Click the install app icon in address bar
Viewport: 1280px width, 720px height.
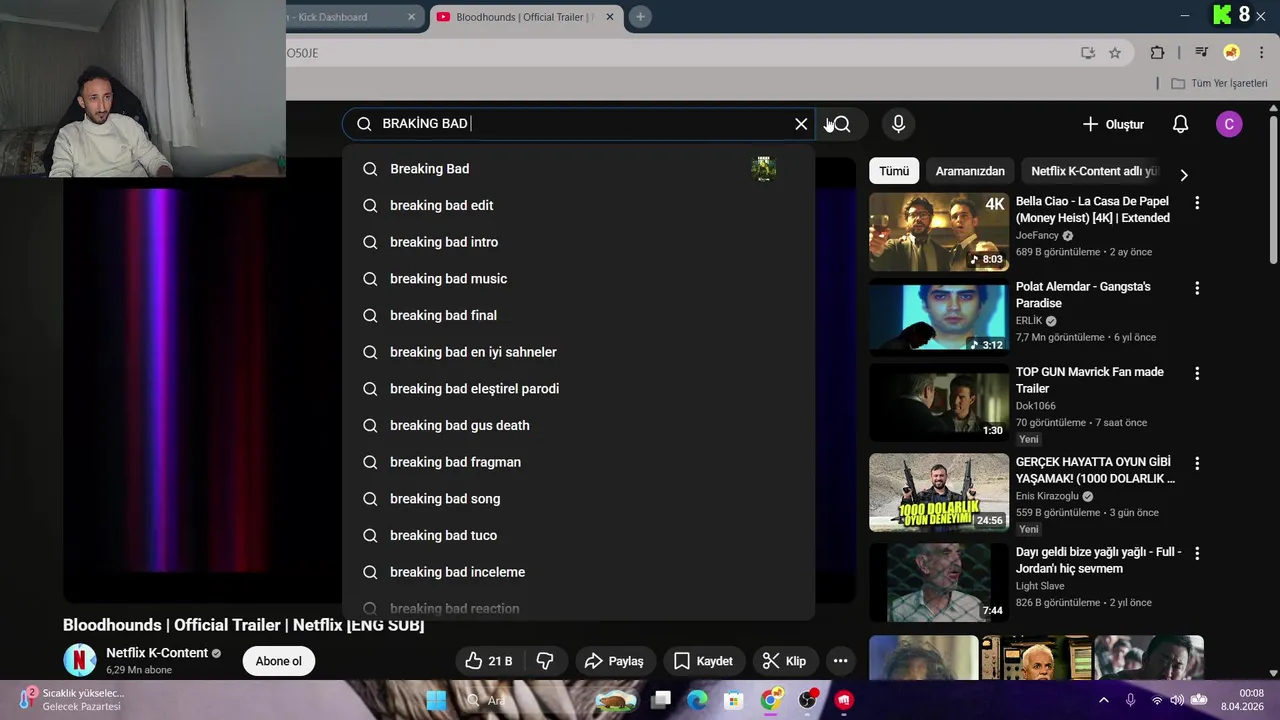(x=1088, y=53)
